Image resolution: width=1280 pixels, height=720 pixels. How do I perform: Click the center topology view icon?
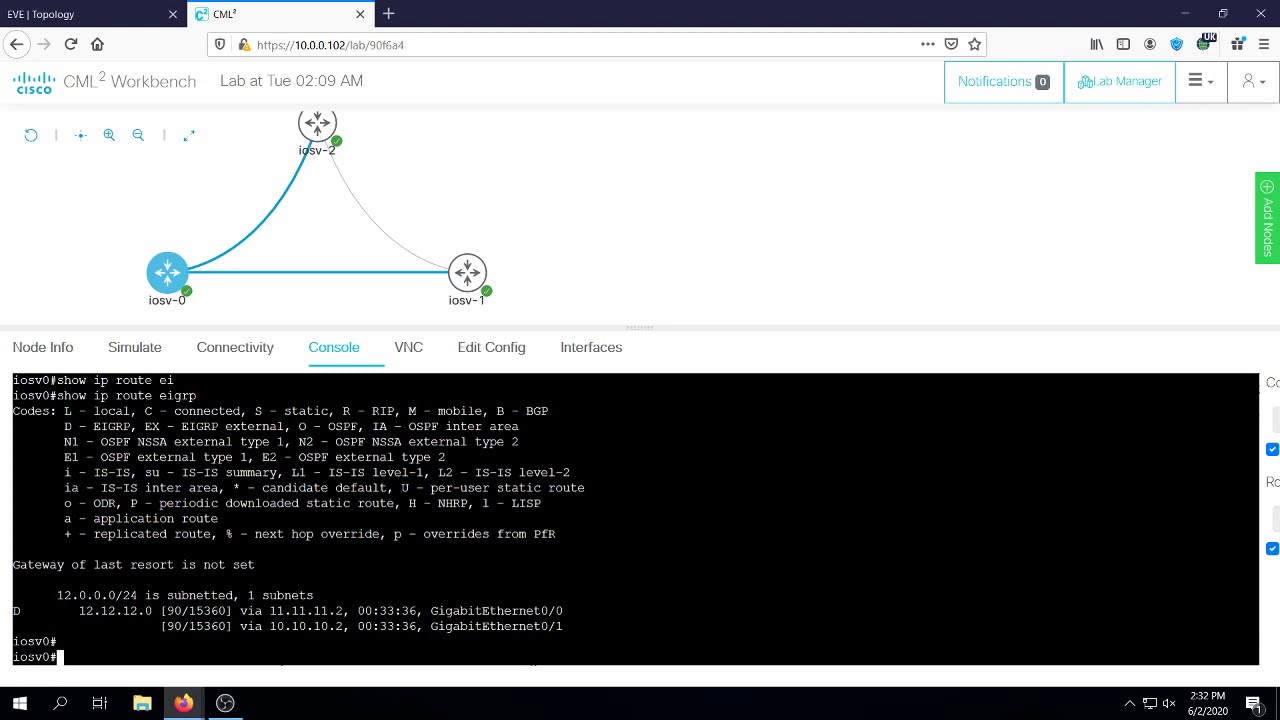pyautogui.click(x=81, y=135)
